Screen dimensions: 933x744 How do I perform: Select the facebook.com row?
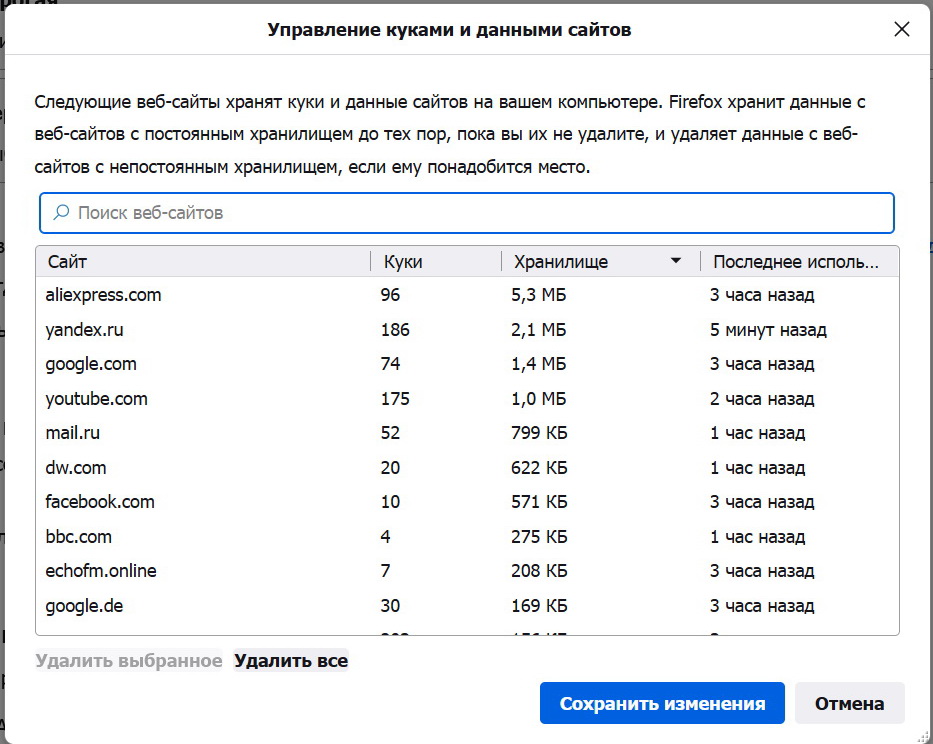point(467,502)
